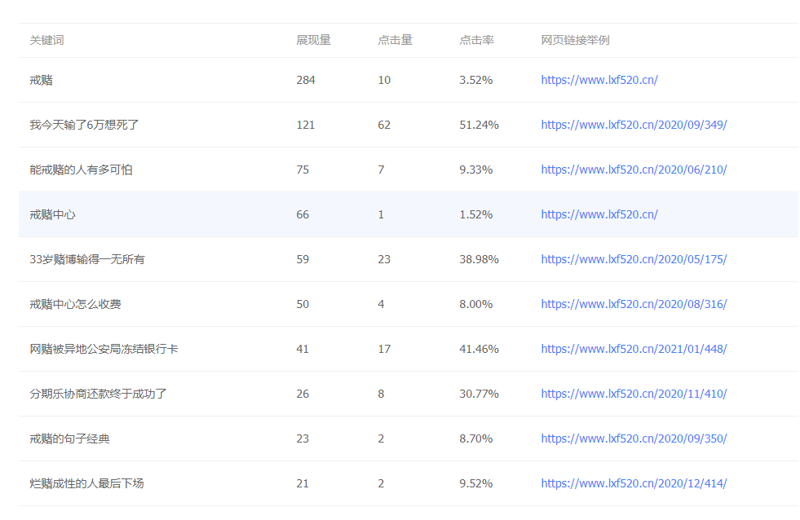Select the highlighted 戒赌中心 keyword

point(55,214)
